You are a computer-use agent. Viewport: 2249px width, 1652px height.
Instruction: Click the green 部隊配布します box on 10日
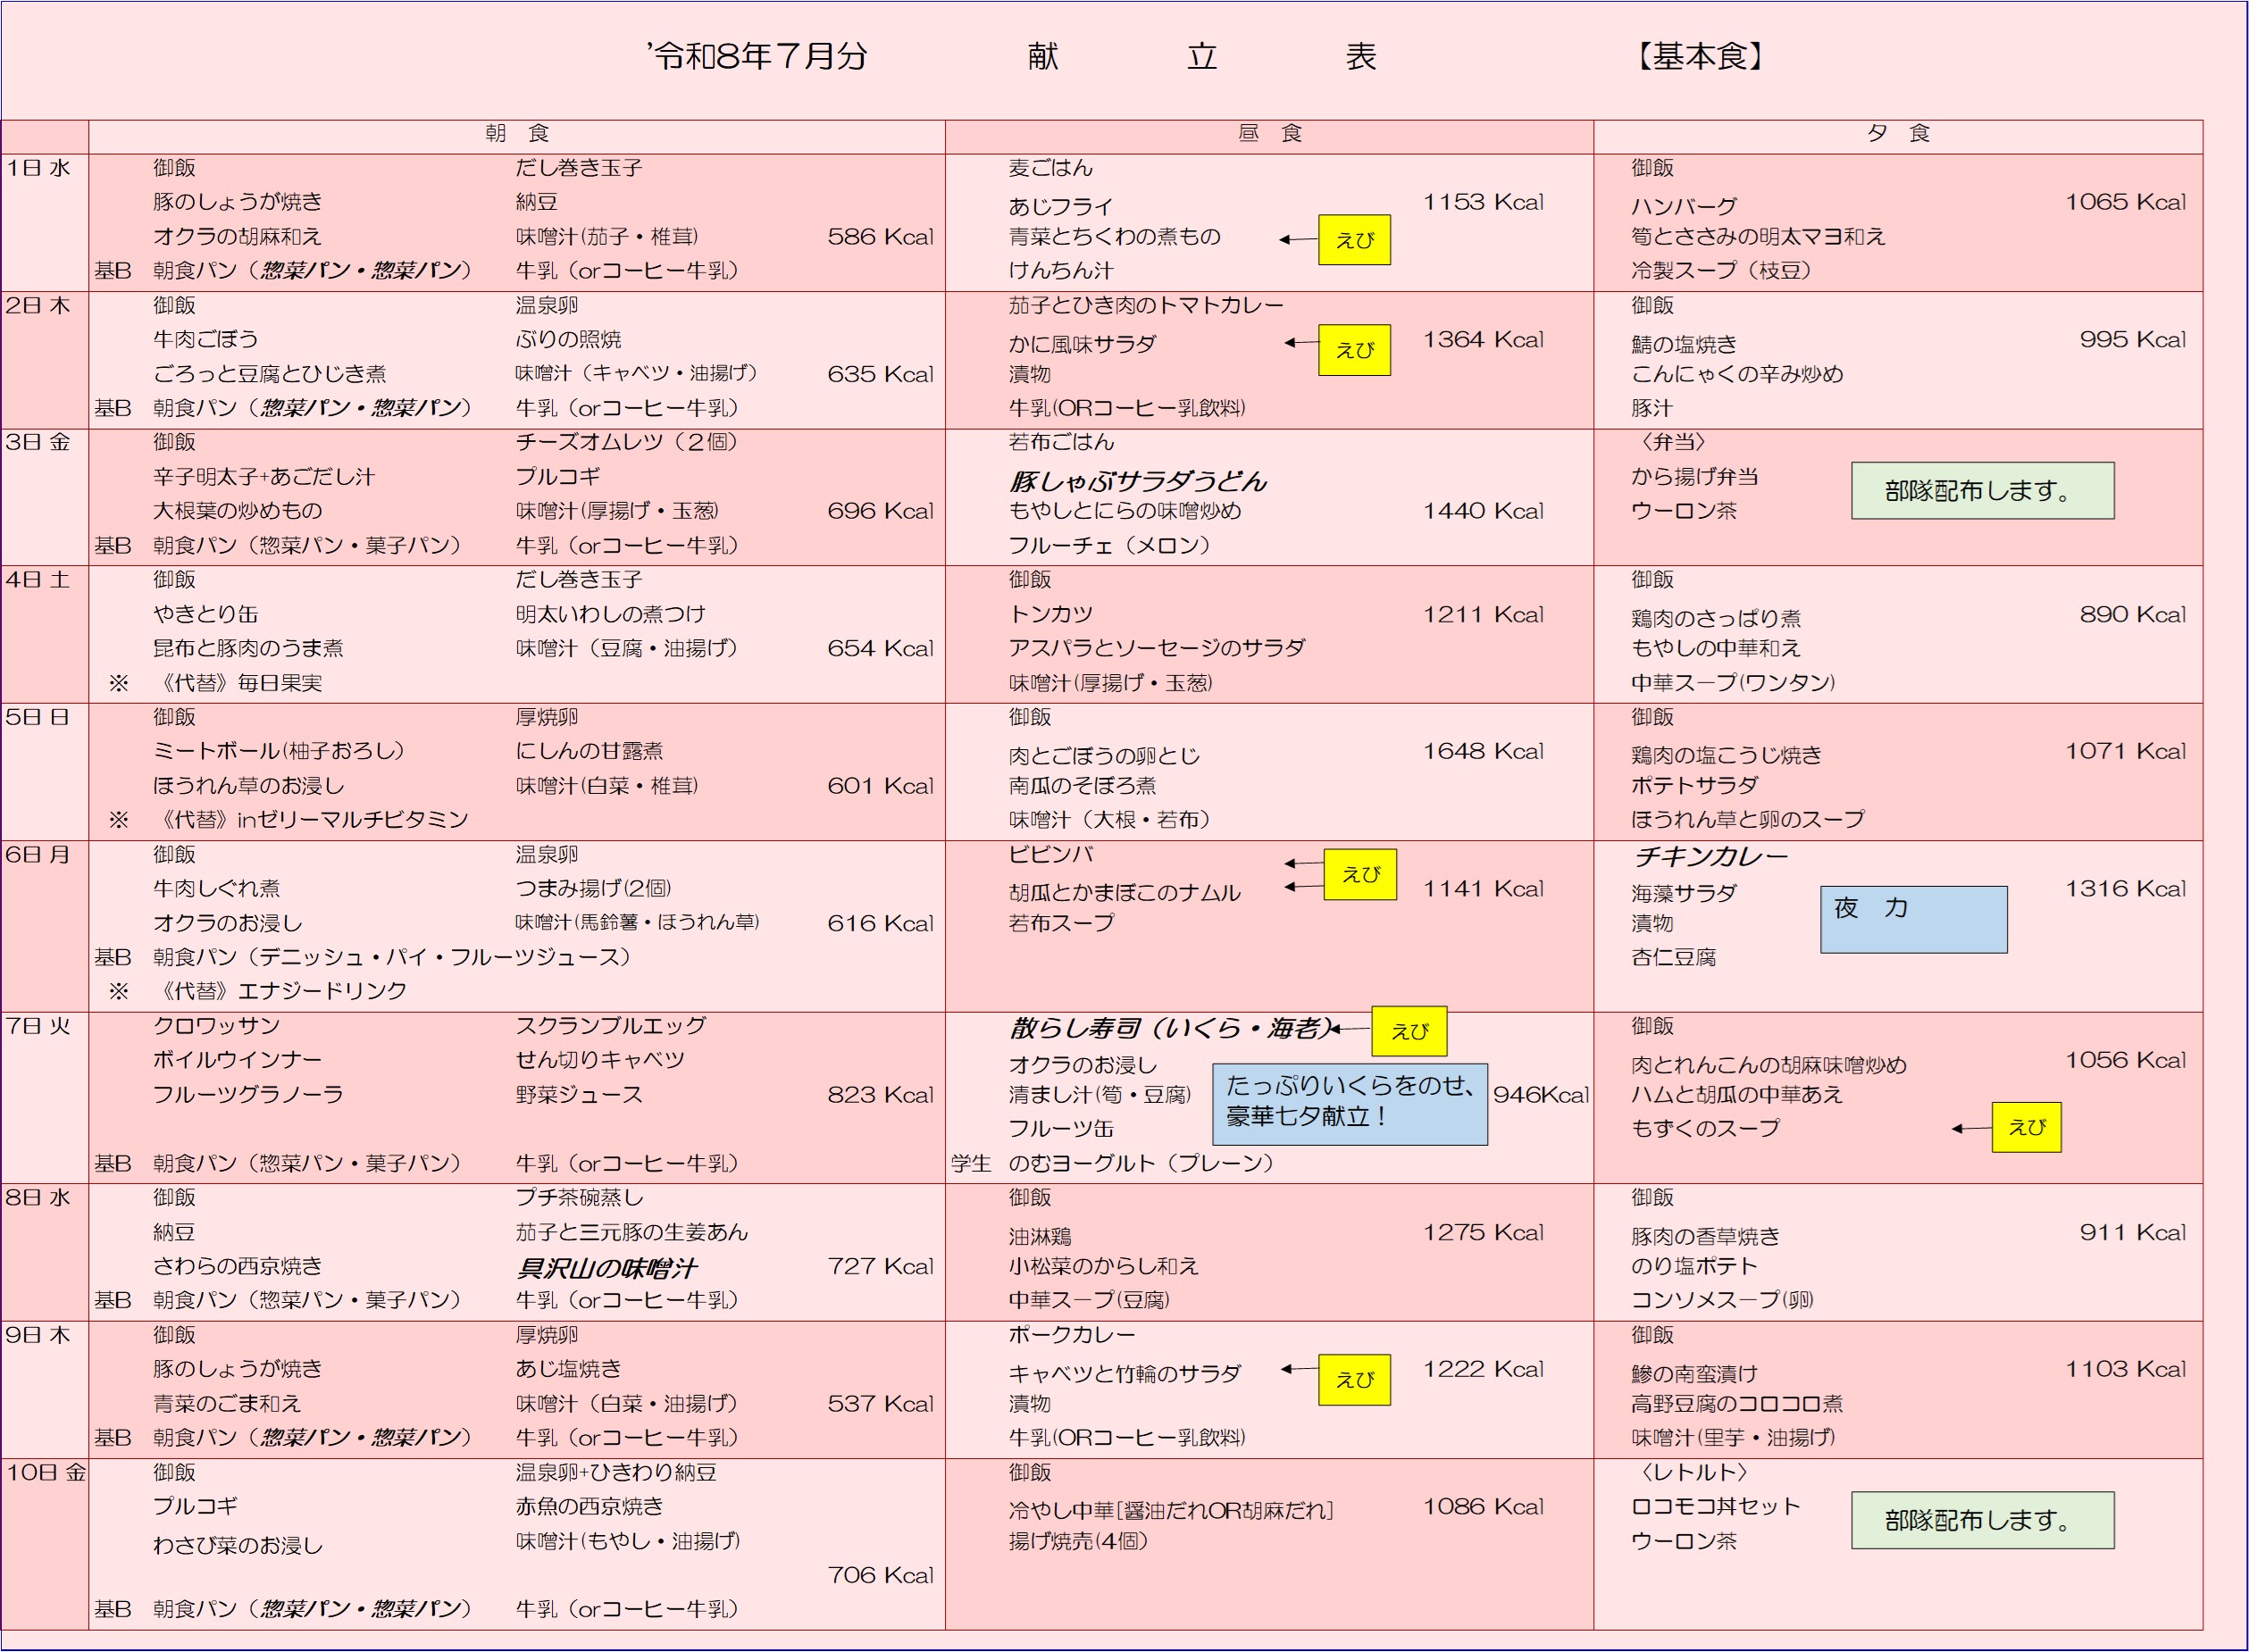point(1982,1520)
